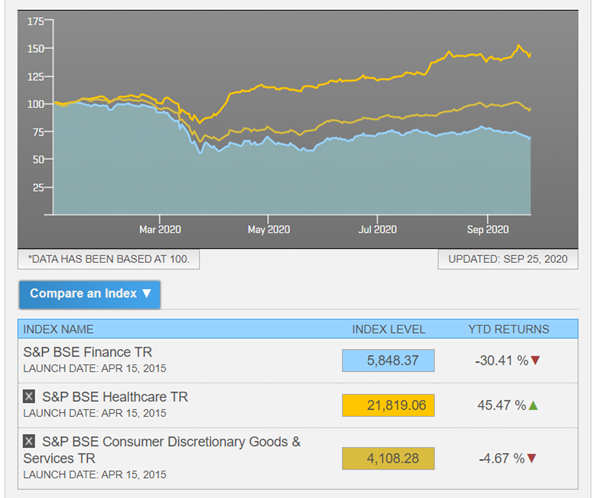This screenshot has height=498, width=602.
Task: Click the blue 5,848.37 index level swatch
Action: (x=388, y=360)
